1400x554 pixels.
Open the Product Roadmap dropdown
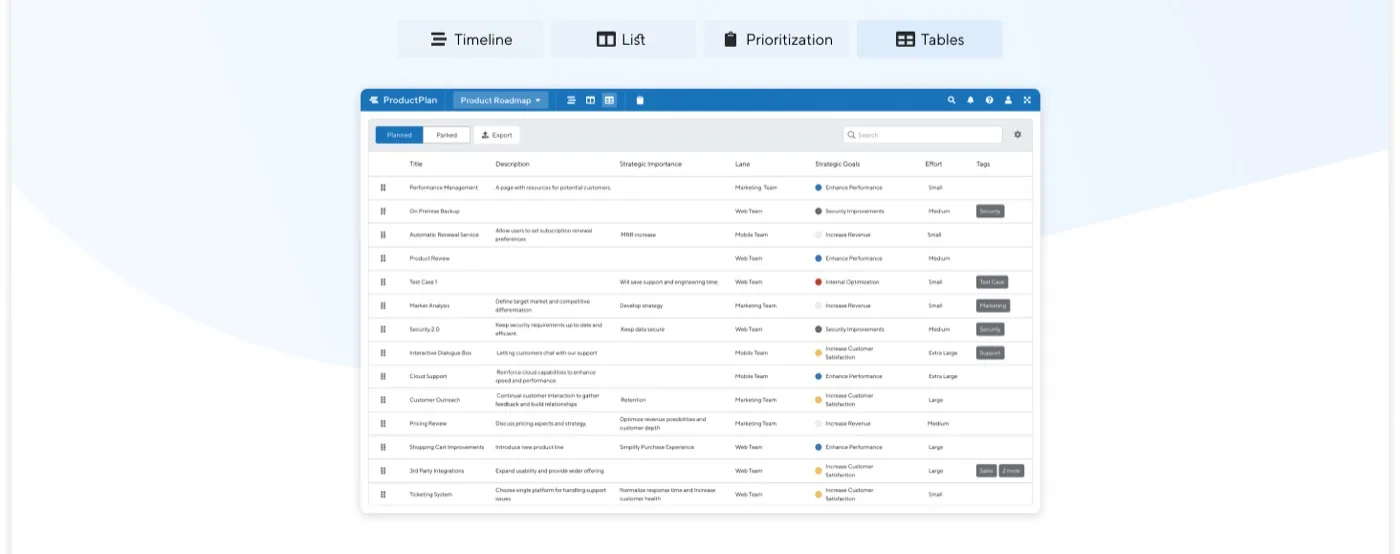click(x=501, y=100)
